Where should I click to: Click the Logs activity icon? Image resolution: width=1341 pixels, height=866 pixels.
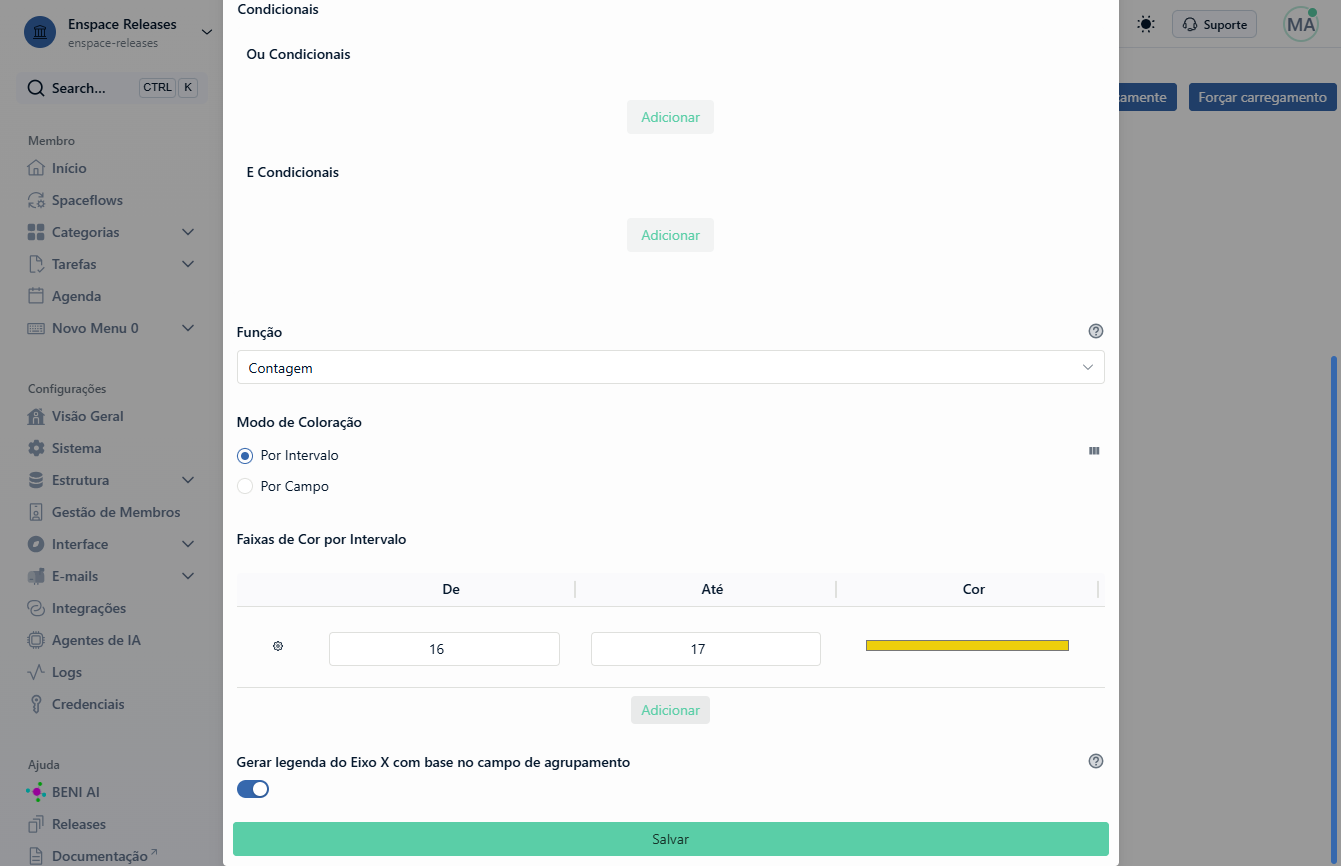coord(36,672)
